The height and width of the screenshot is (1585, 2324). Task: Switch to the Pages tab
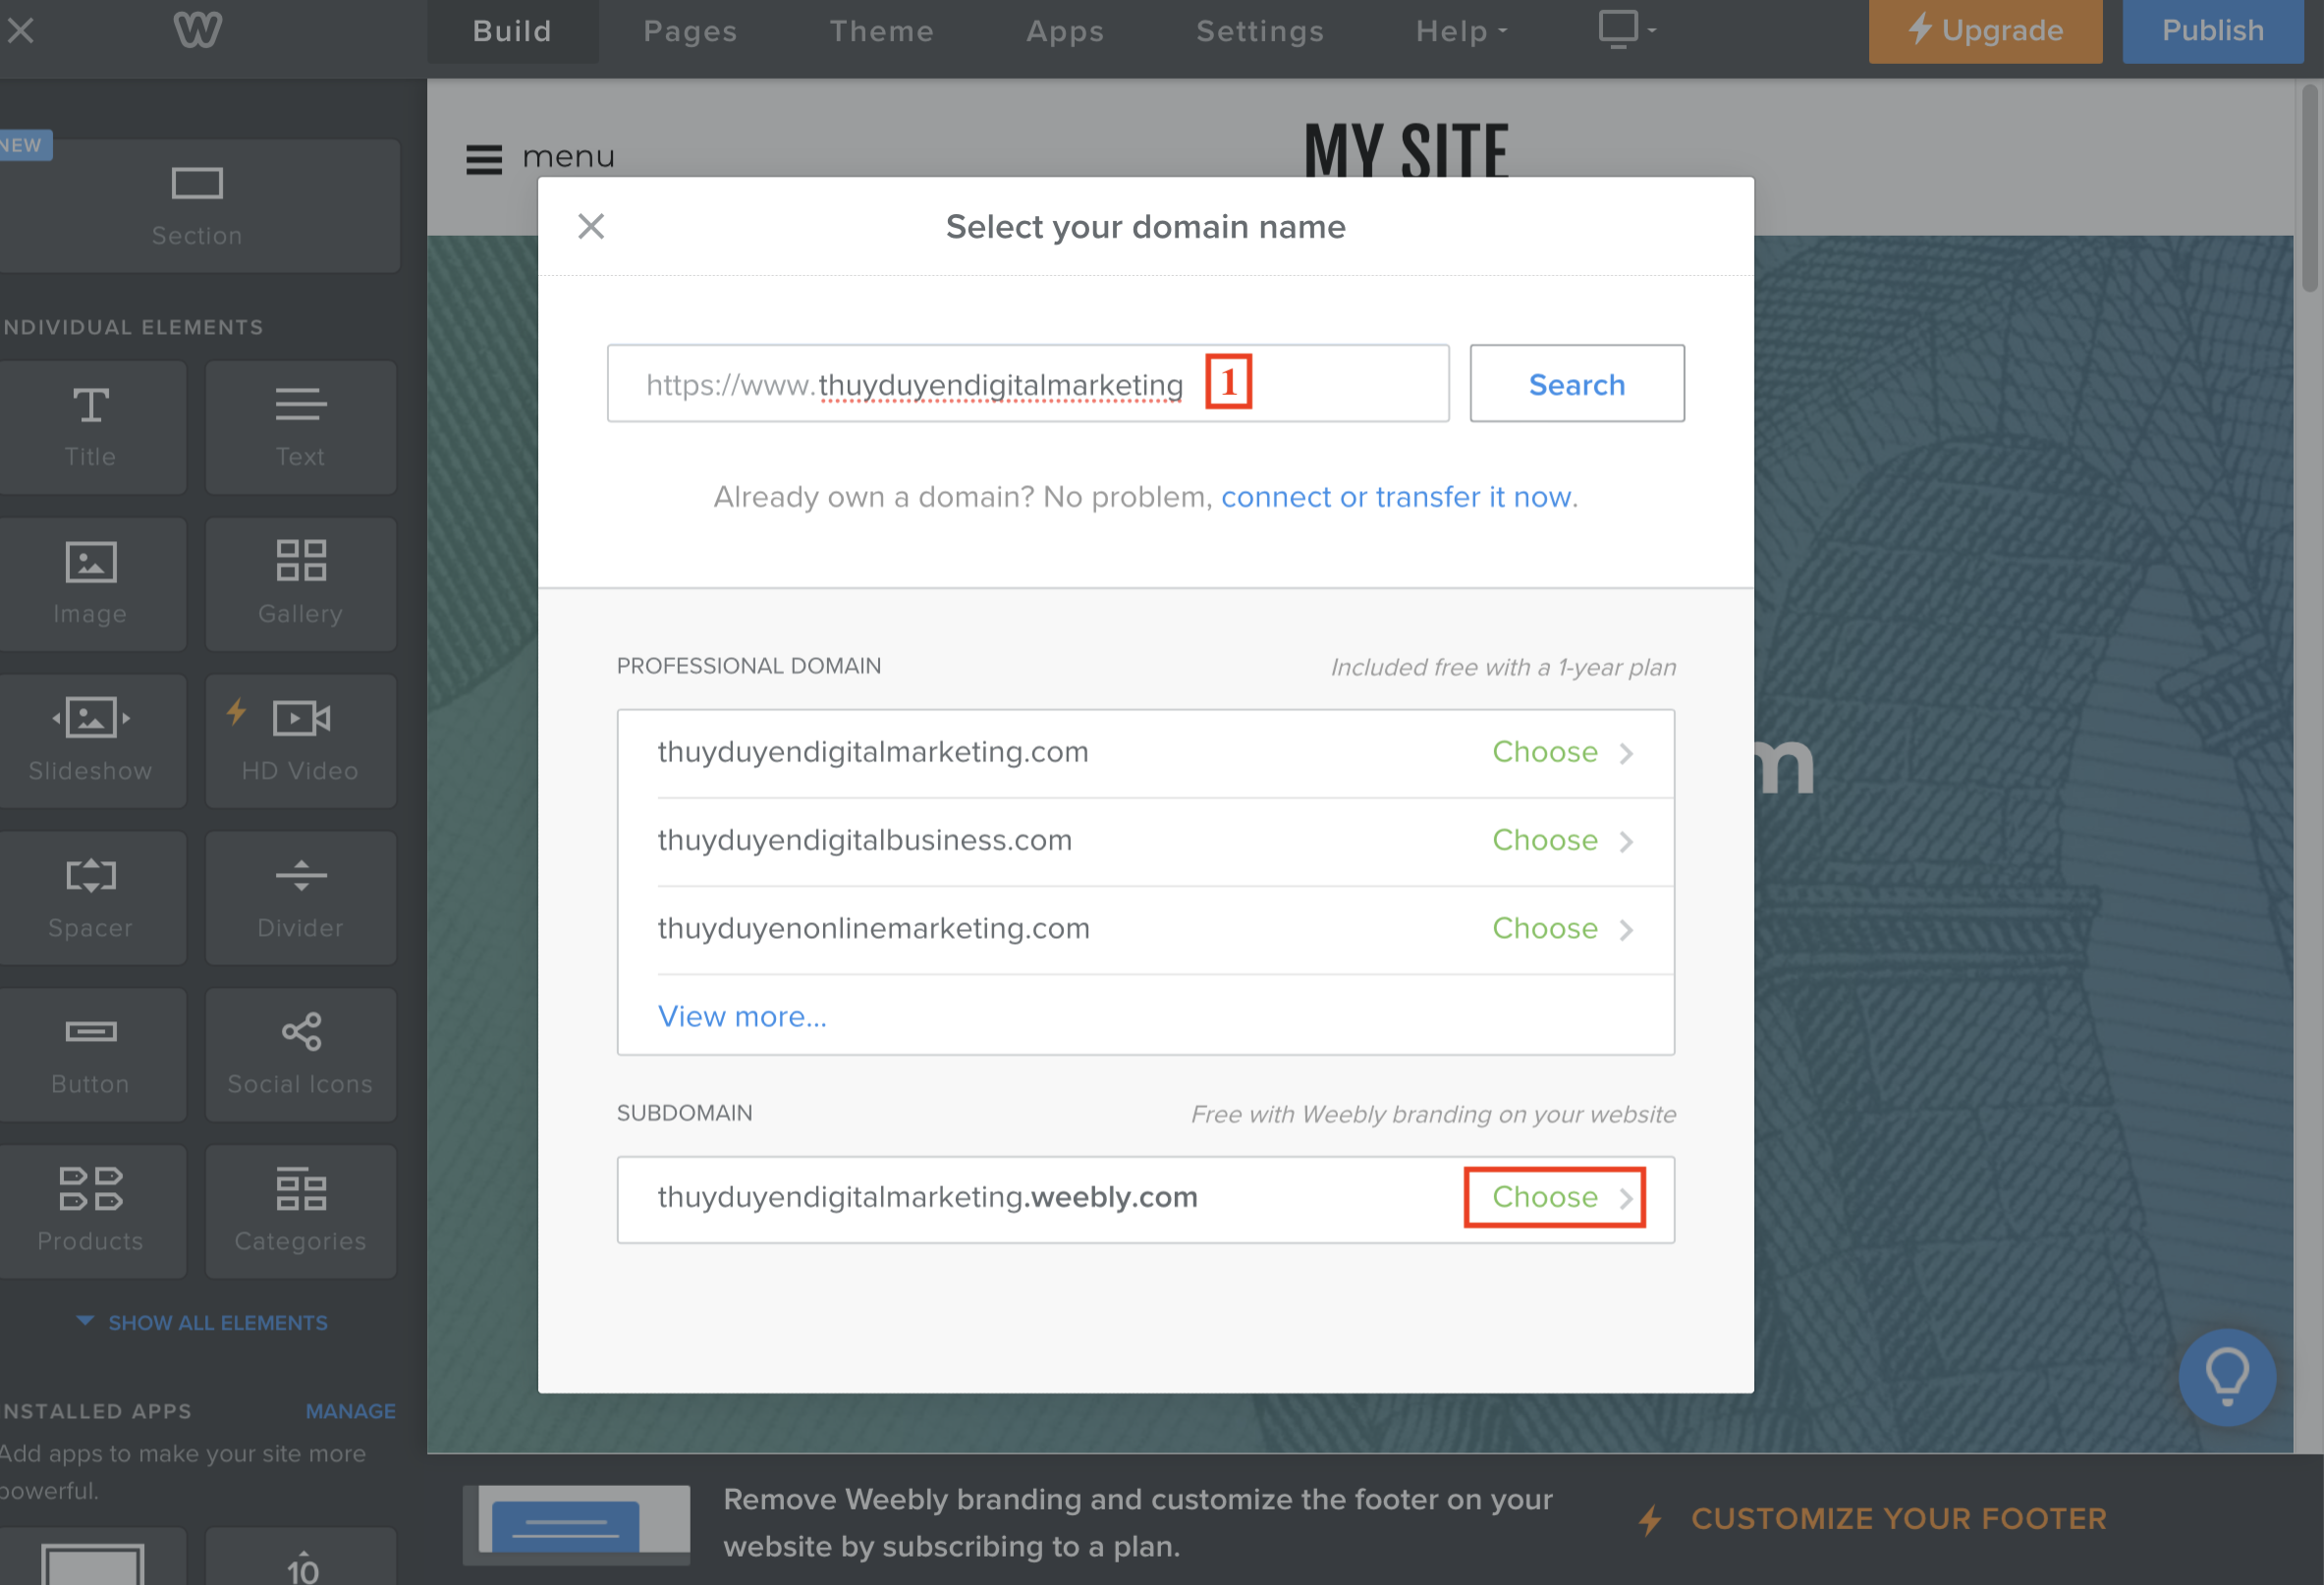[x=690, y=31]
